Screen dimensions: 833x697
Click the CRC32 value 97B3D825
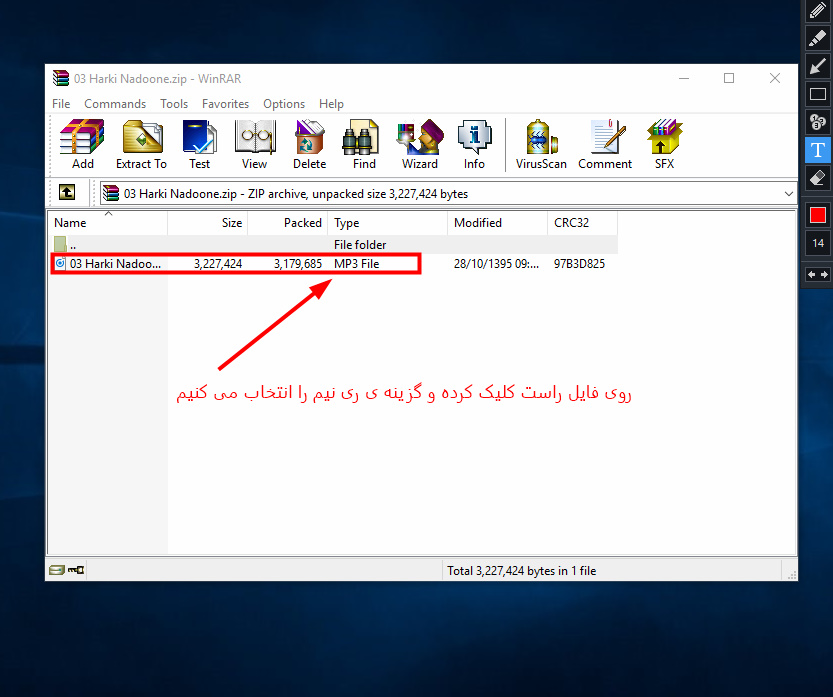pos(579,264)
